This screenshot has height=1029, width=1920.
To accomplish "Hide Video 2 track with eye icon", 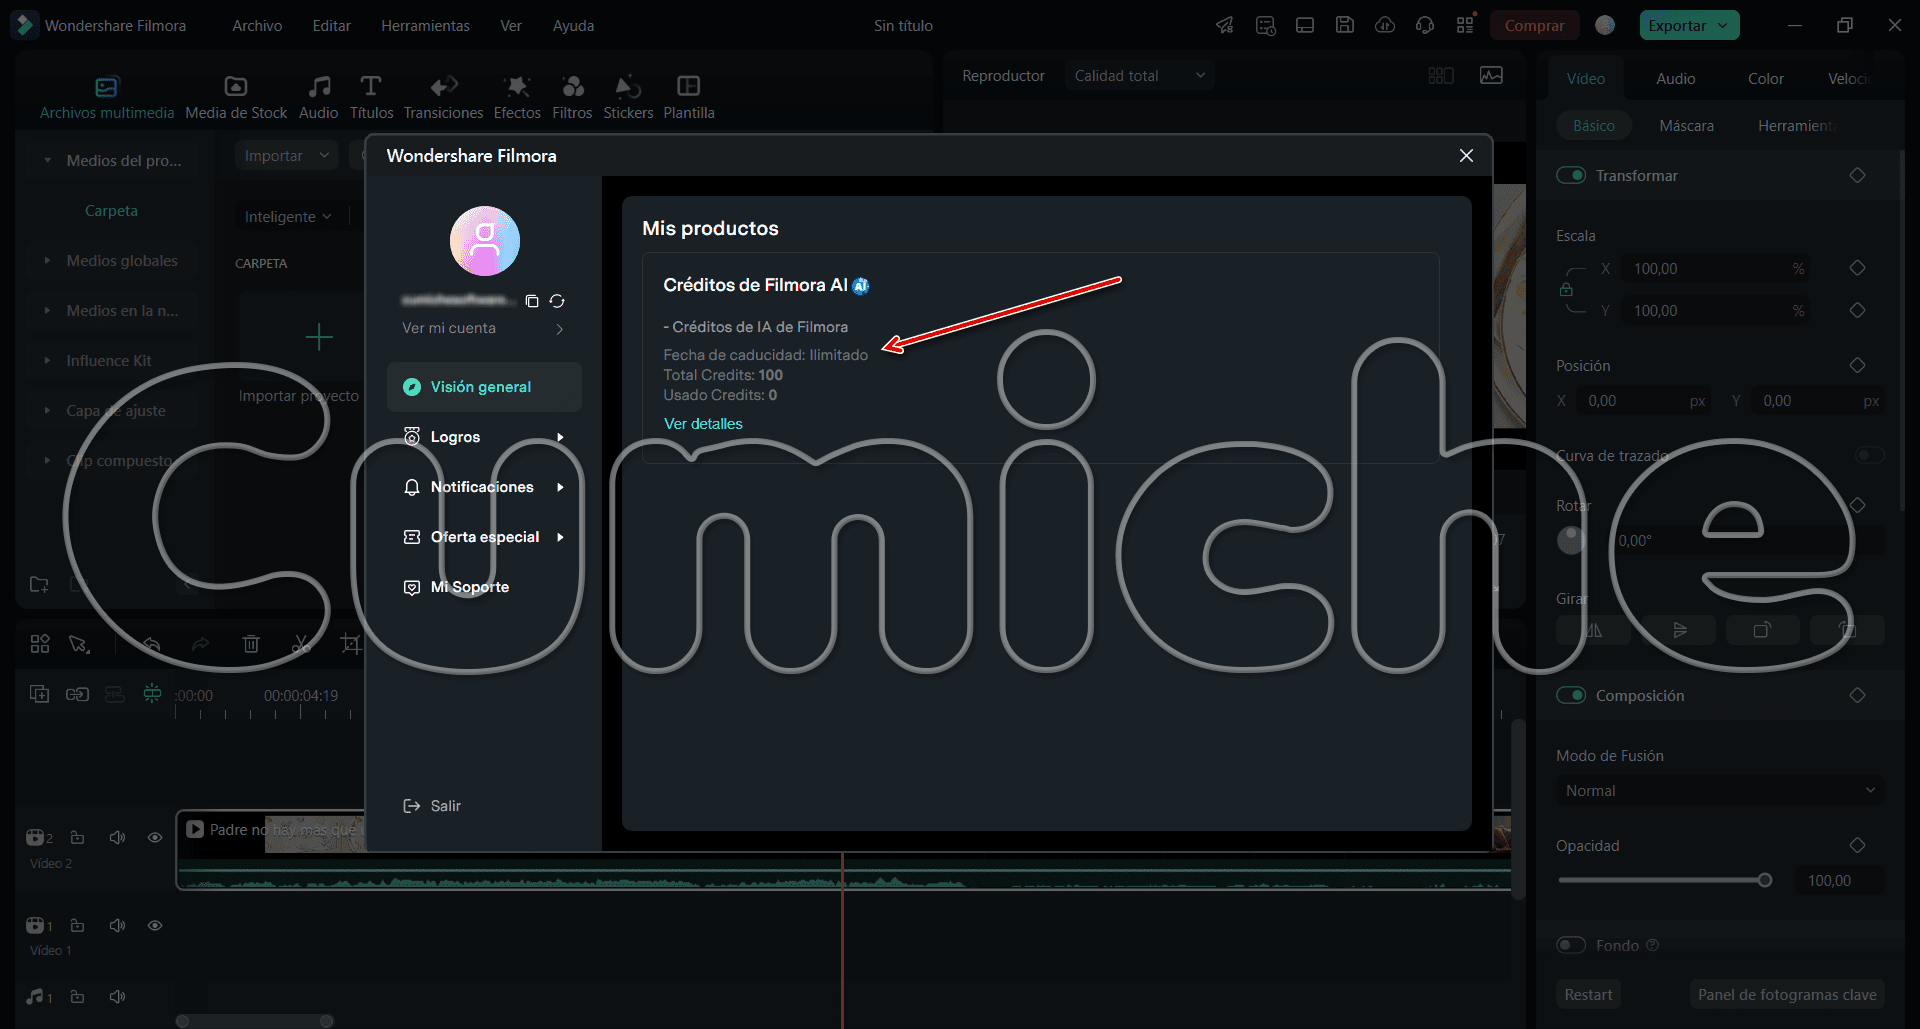I will (155, 837).
